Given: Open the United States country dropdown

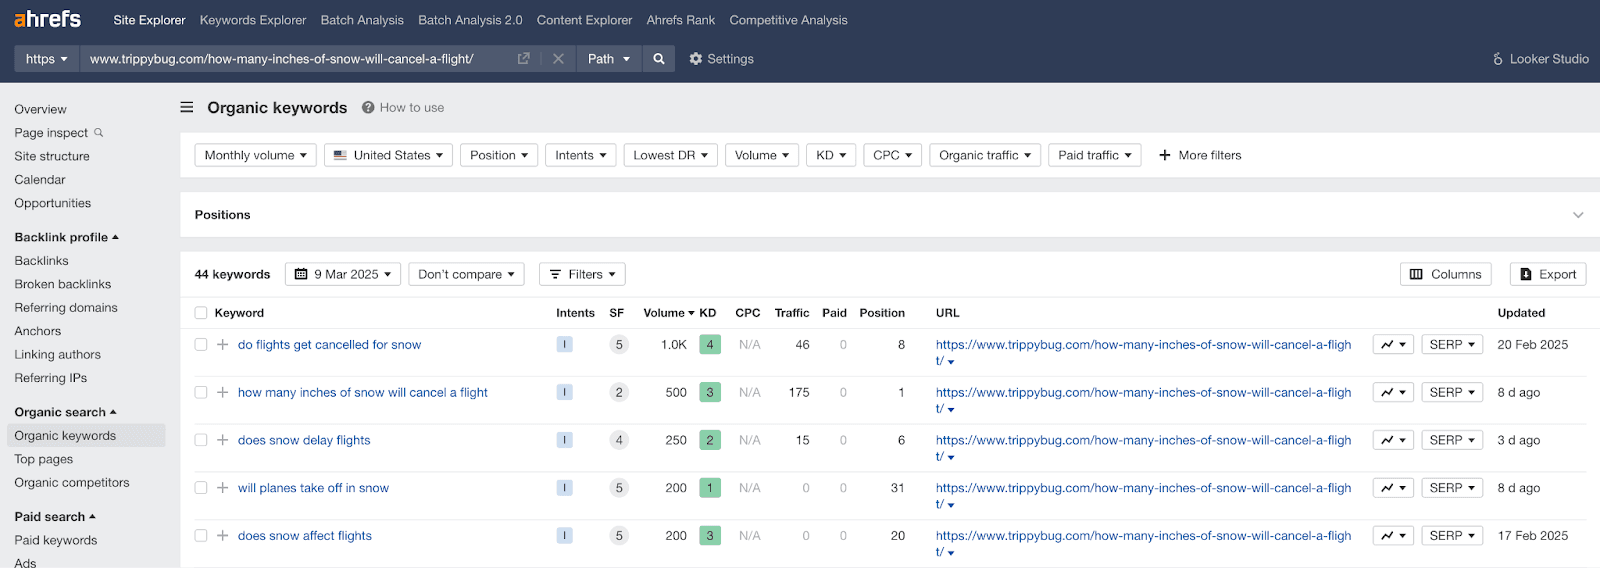Looking at the screenshot, I should tap(388, 155).
